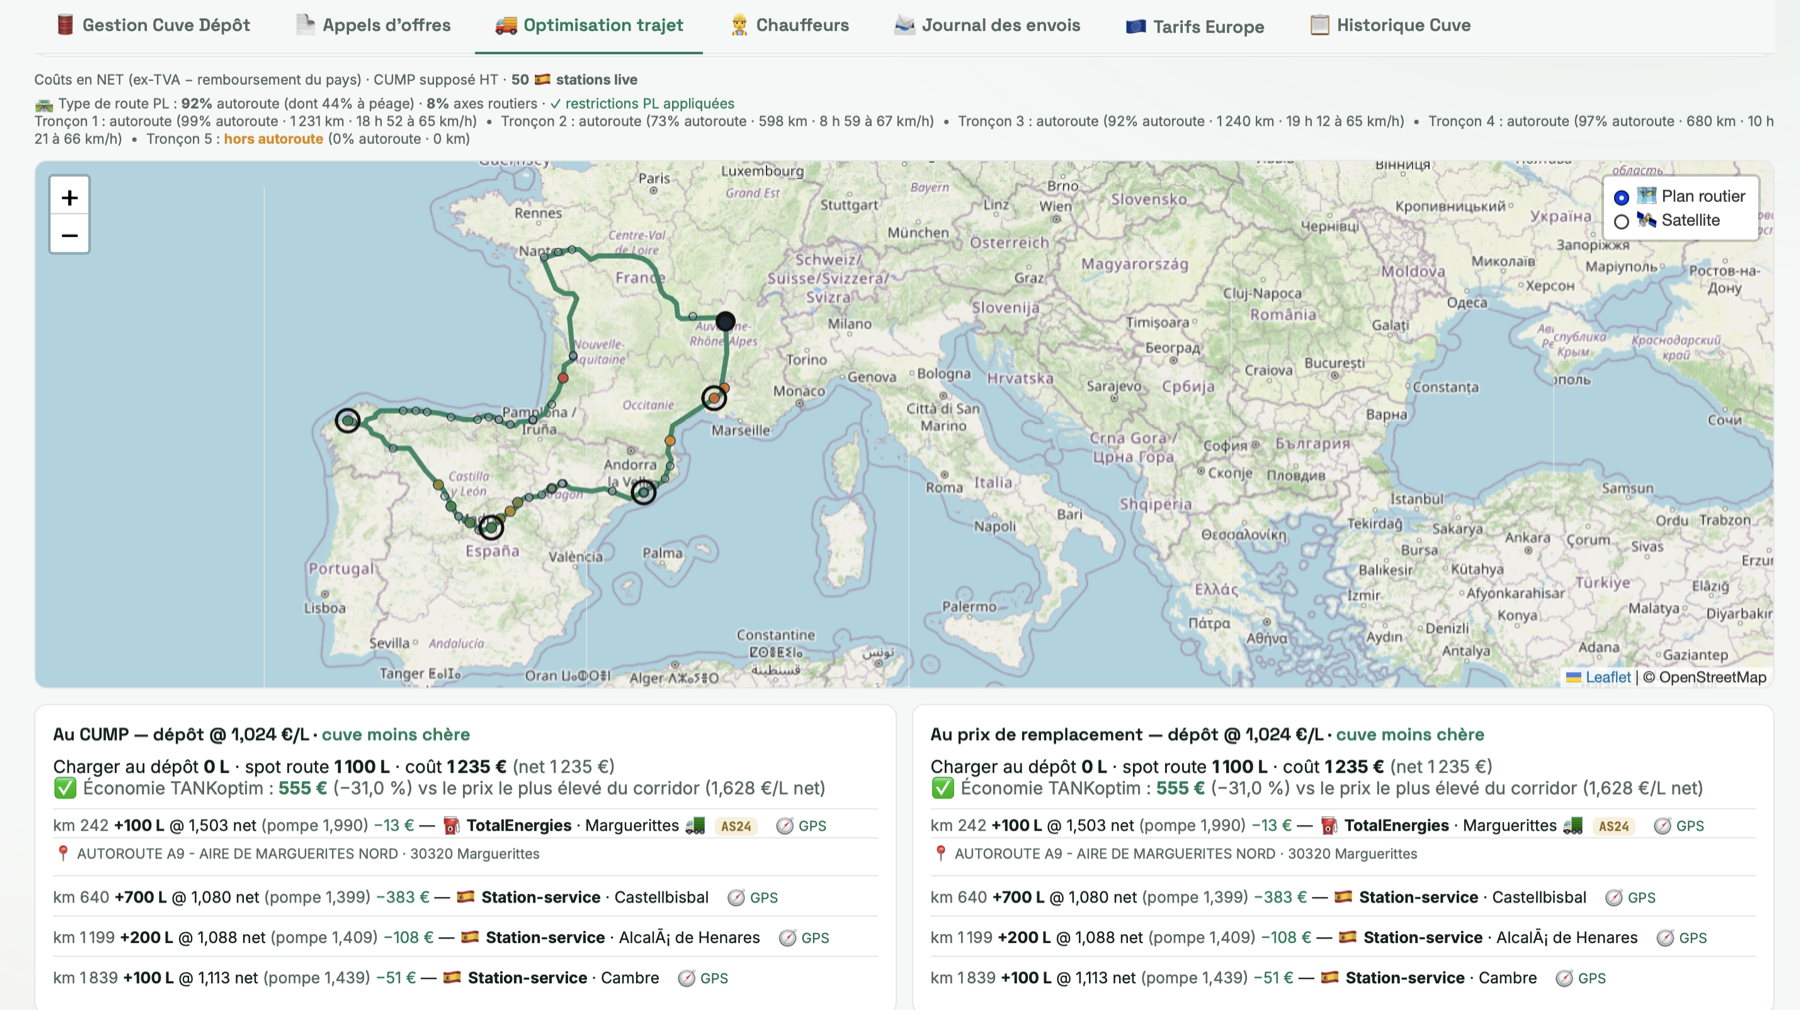This screenshot has height=1010, width=1800.
Task: Open GPS for Castellbisbal in the CUMP panel
Action: (752, 898)
